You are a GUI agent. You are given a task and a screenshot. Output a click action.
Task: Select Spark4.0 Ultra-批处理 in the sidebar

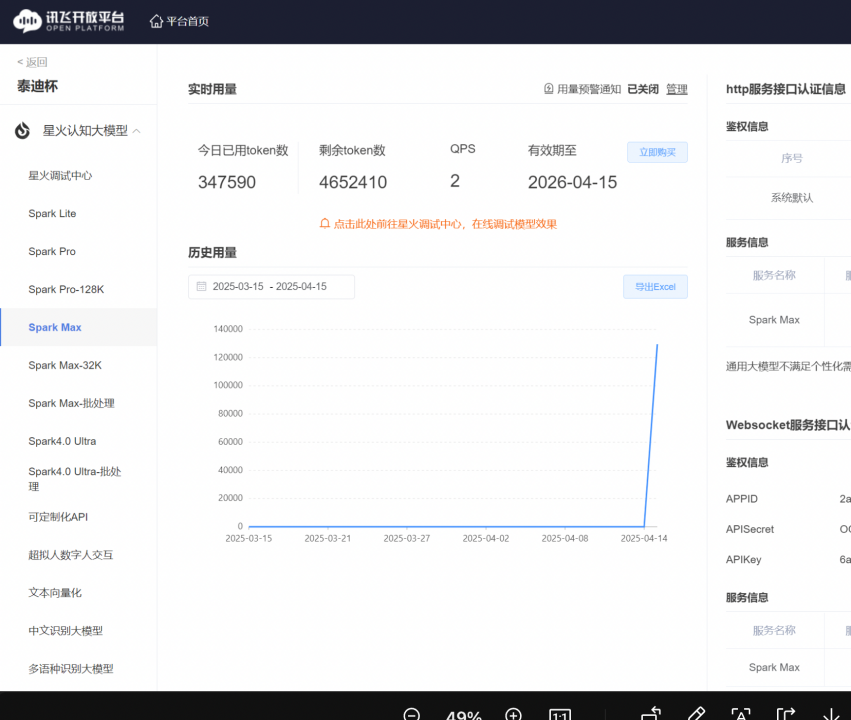click(x=75, y=479)
